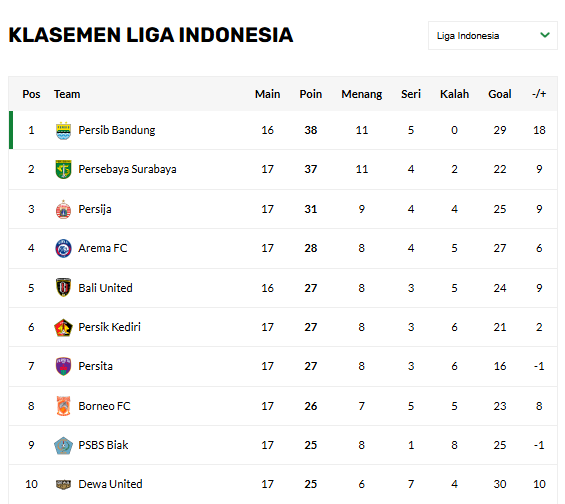Click the Poin column header
This screenshot has width=565, height=504.
pos(311,94)
